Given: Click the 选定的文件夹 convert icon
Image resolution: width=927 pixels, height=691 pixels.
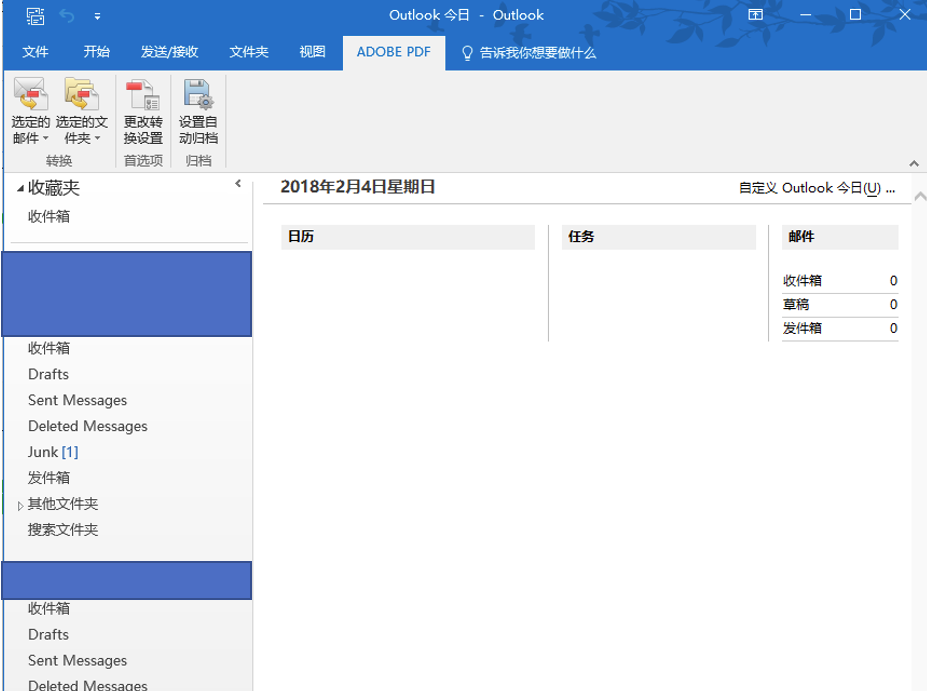Looking at the screenshot, I should pos(82,95).
